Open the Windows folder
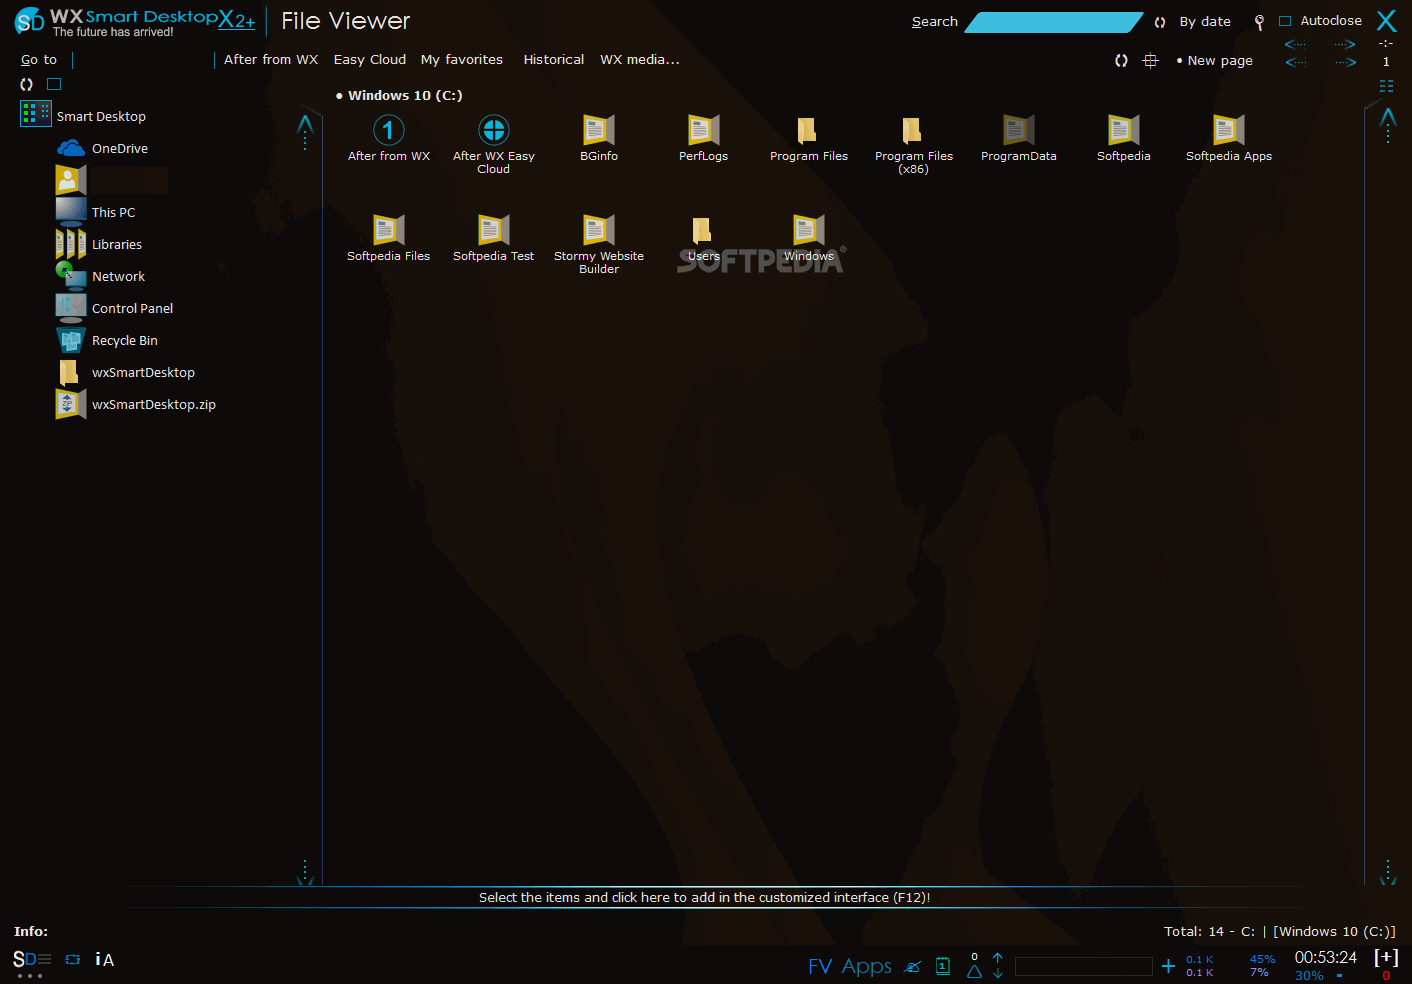The height and width of the screenshot is (984, 1412). [809, 230]
